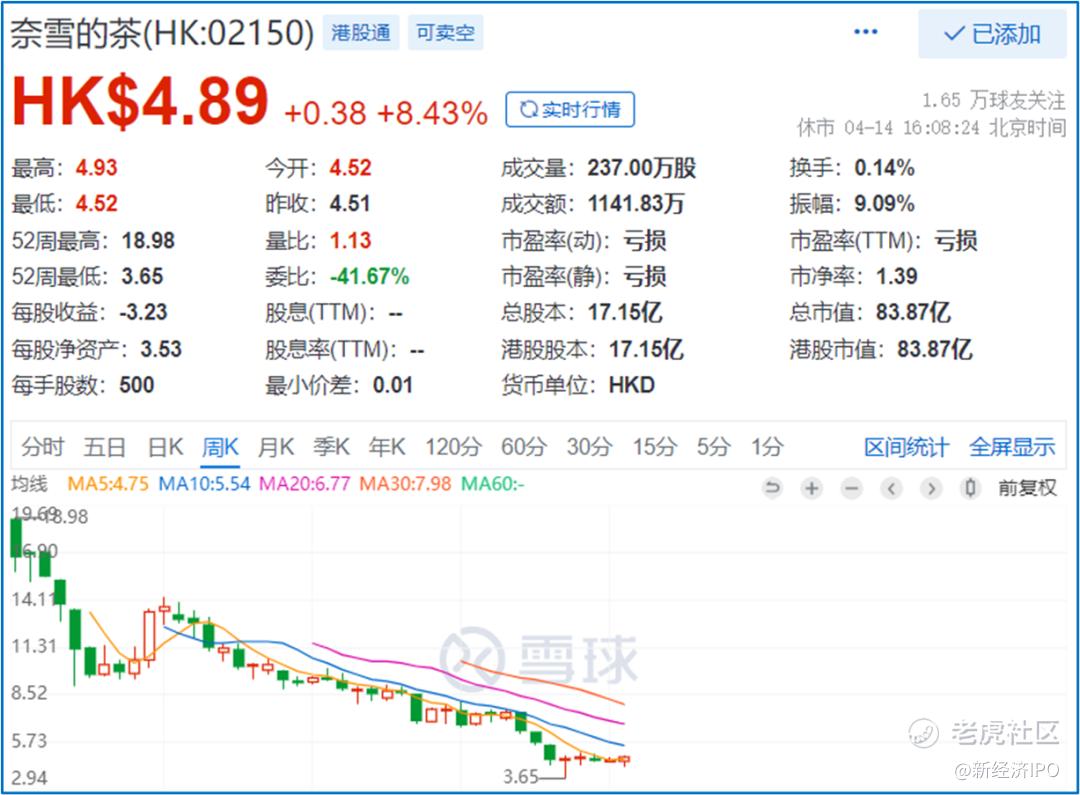The width and height of the screenshot is (1080, 795).
Task: Open the 120分 interval tab
Action: click(x=453, y=447)
